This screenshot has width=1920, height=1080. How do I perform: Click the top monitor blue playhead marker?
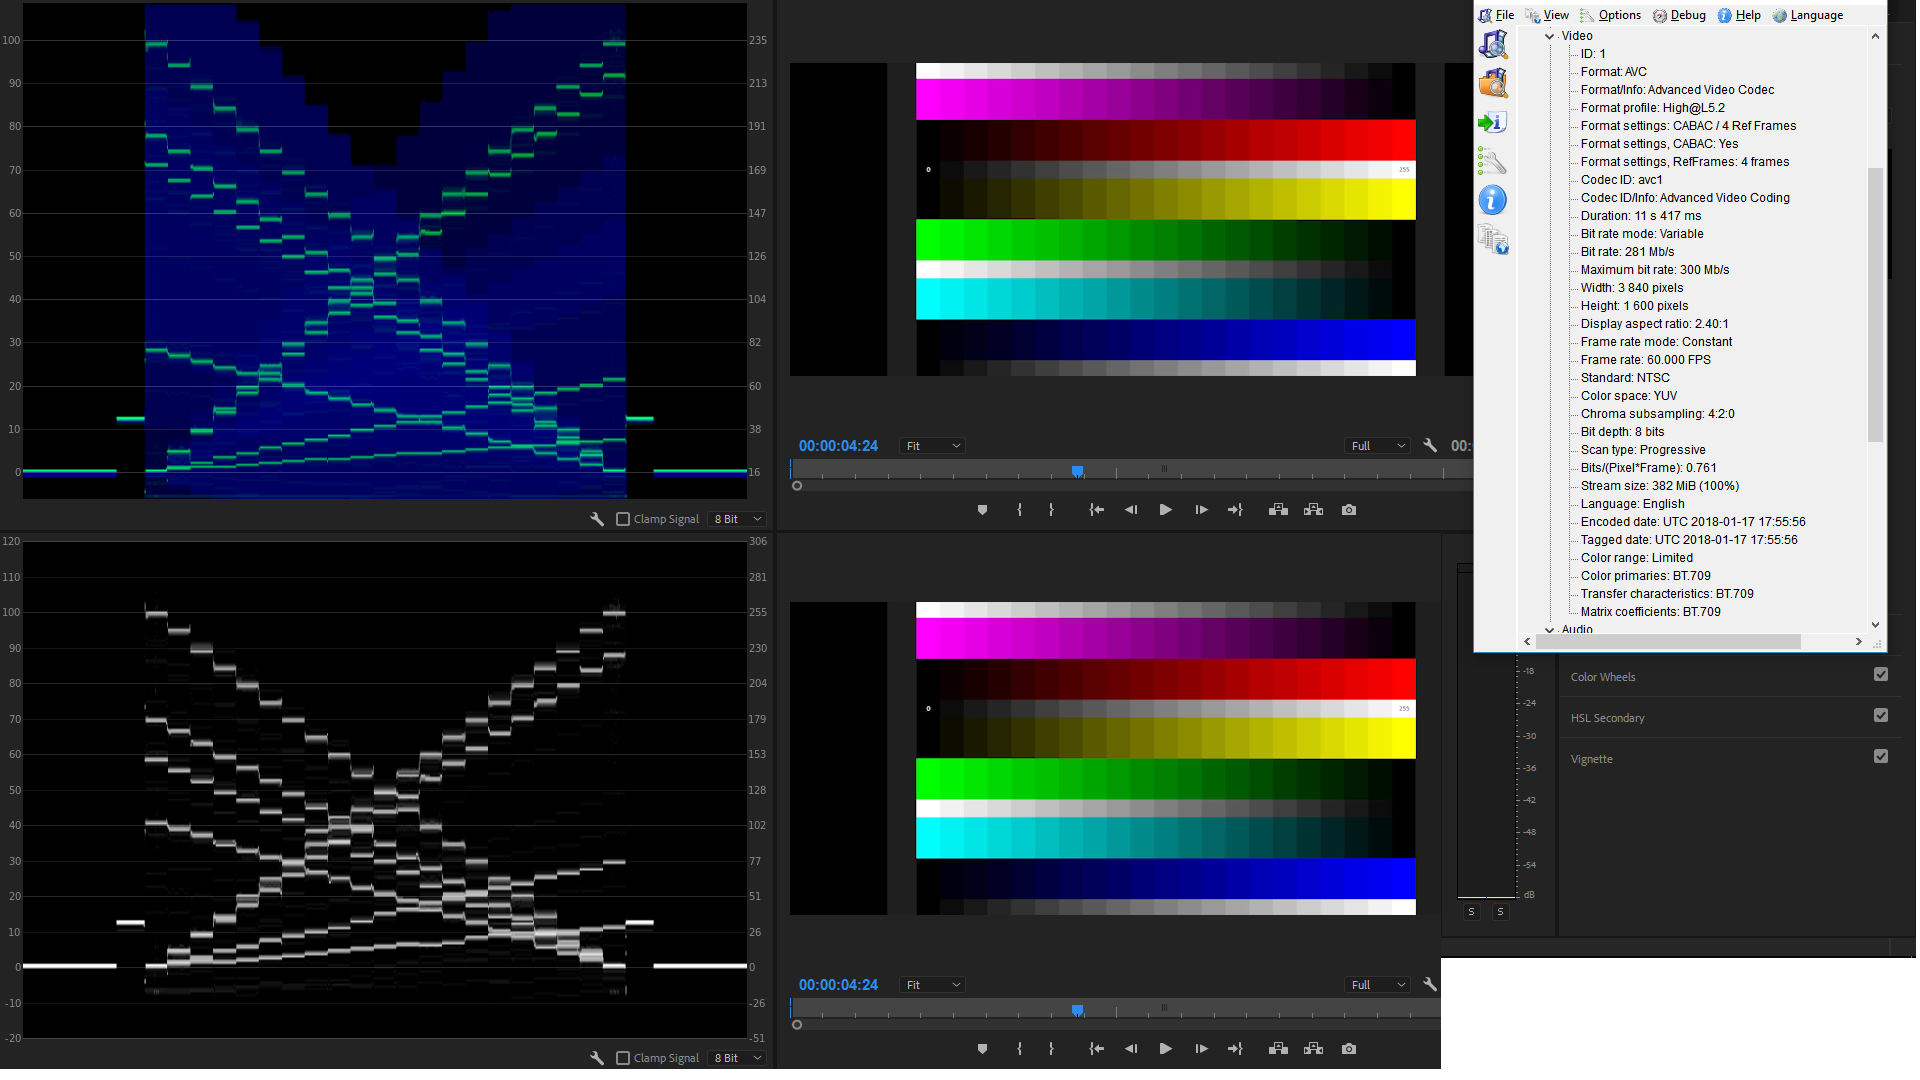1077,471
